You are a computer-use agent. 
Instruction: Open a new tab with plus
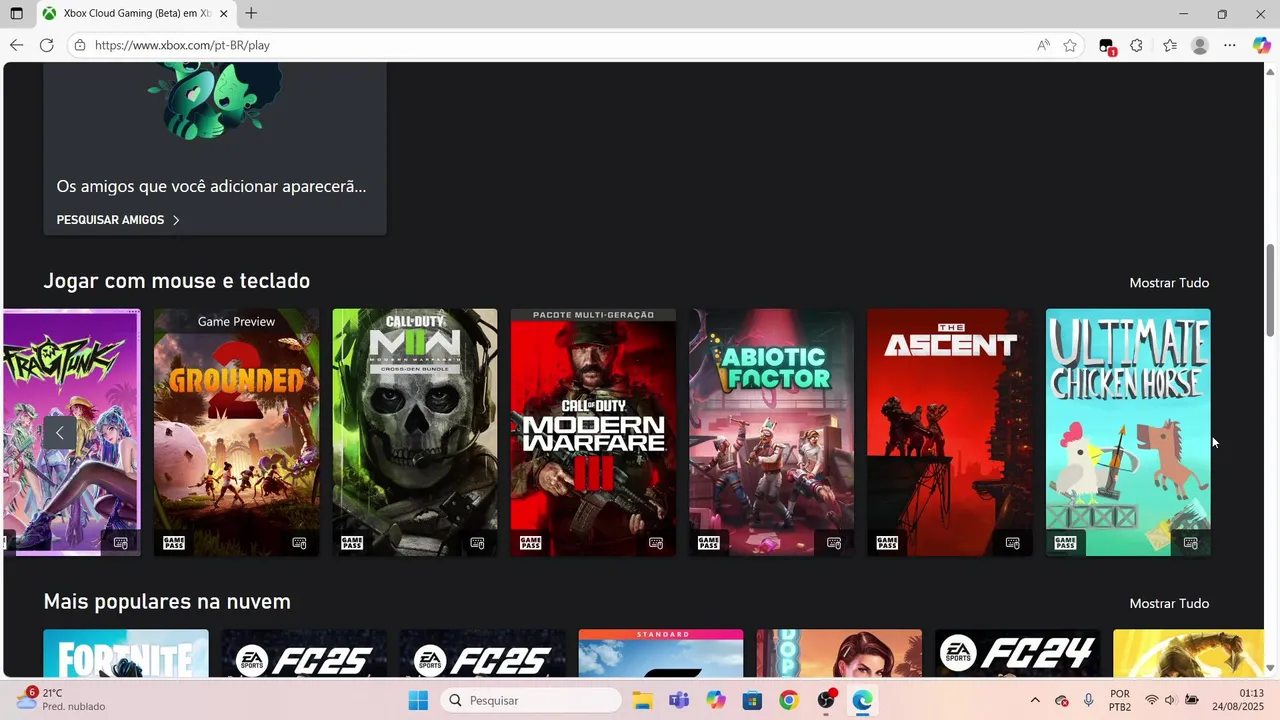click(251, 13)
